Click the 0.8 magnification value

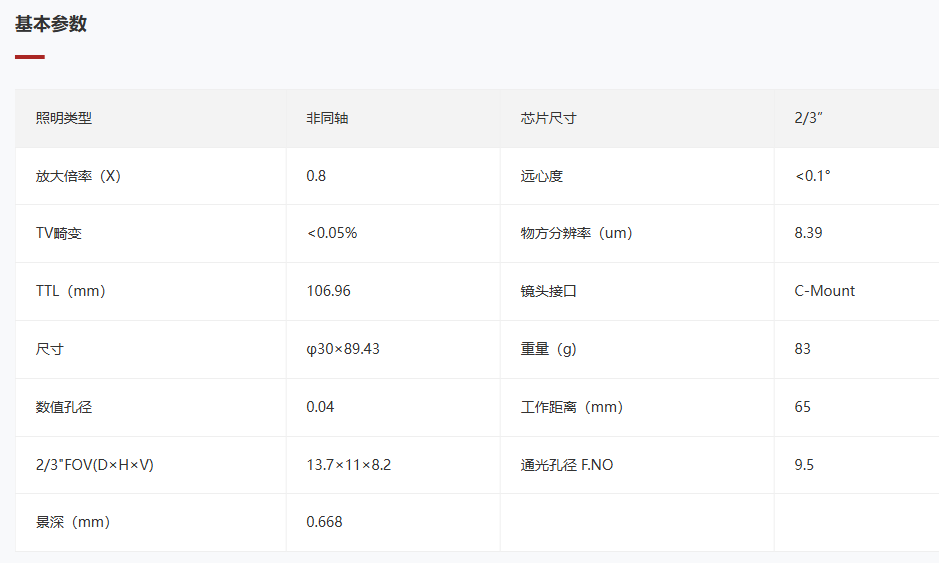point(316,175)
